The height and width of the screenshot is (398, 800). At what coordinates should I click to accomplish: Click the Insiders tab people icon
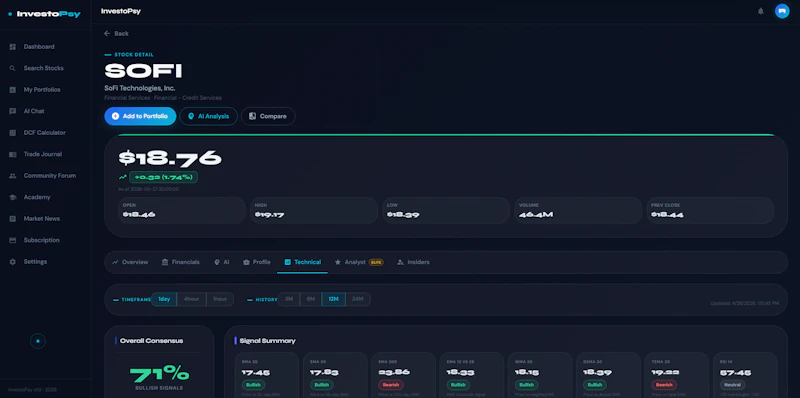coord(401,262)
